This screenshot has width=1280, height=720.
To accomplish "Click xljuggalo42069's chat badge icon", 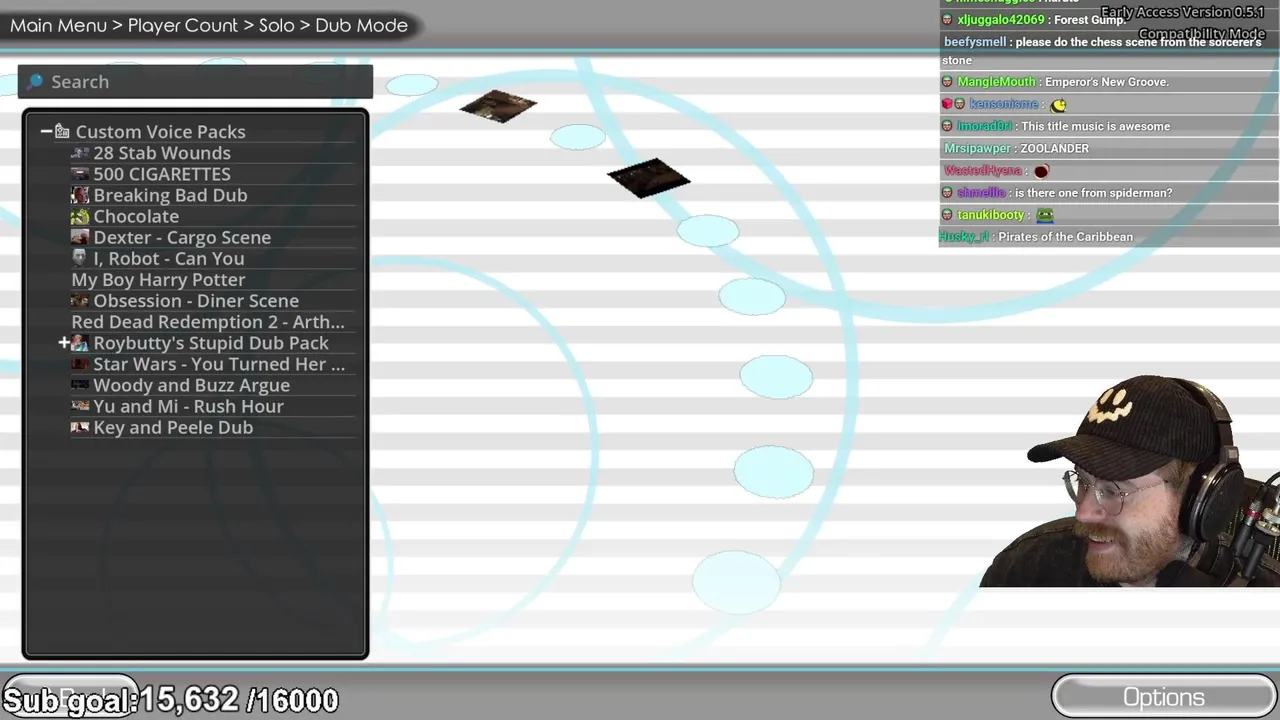I will point(948,20).
